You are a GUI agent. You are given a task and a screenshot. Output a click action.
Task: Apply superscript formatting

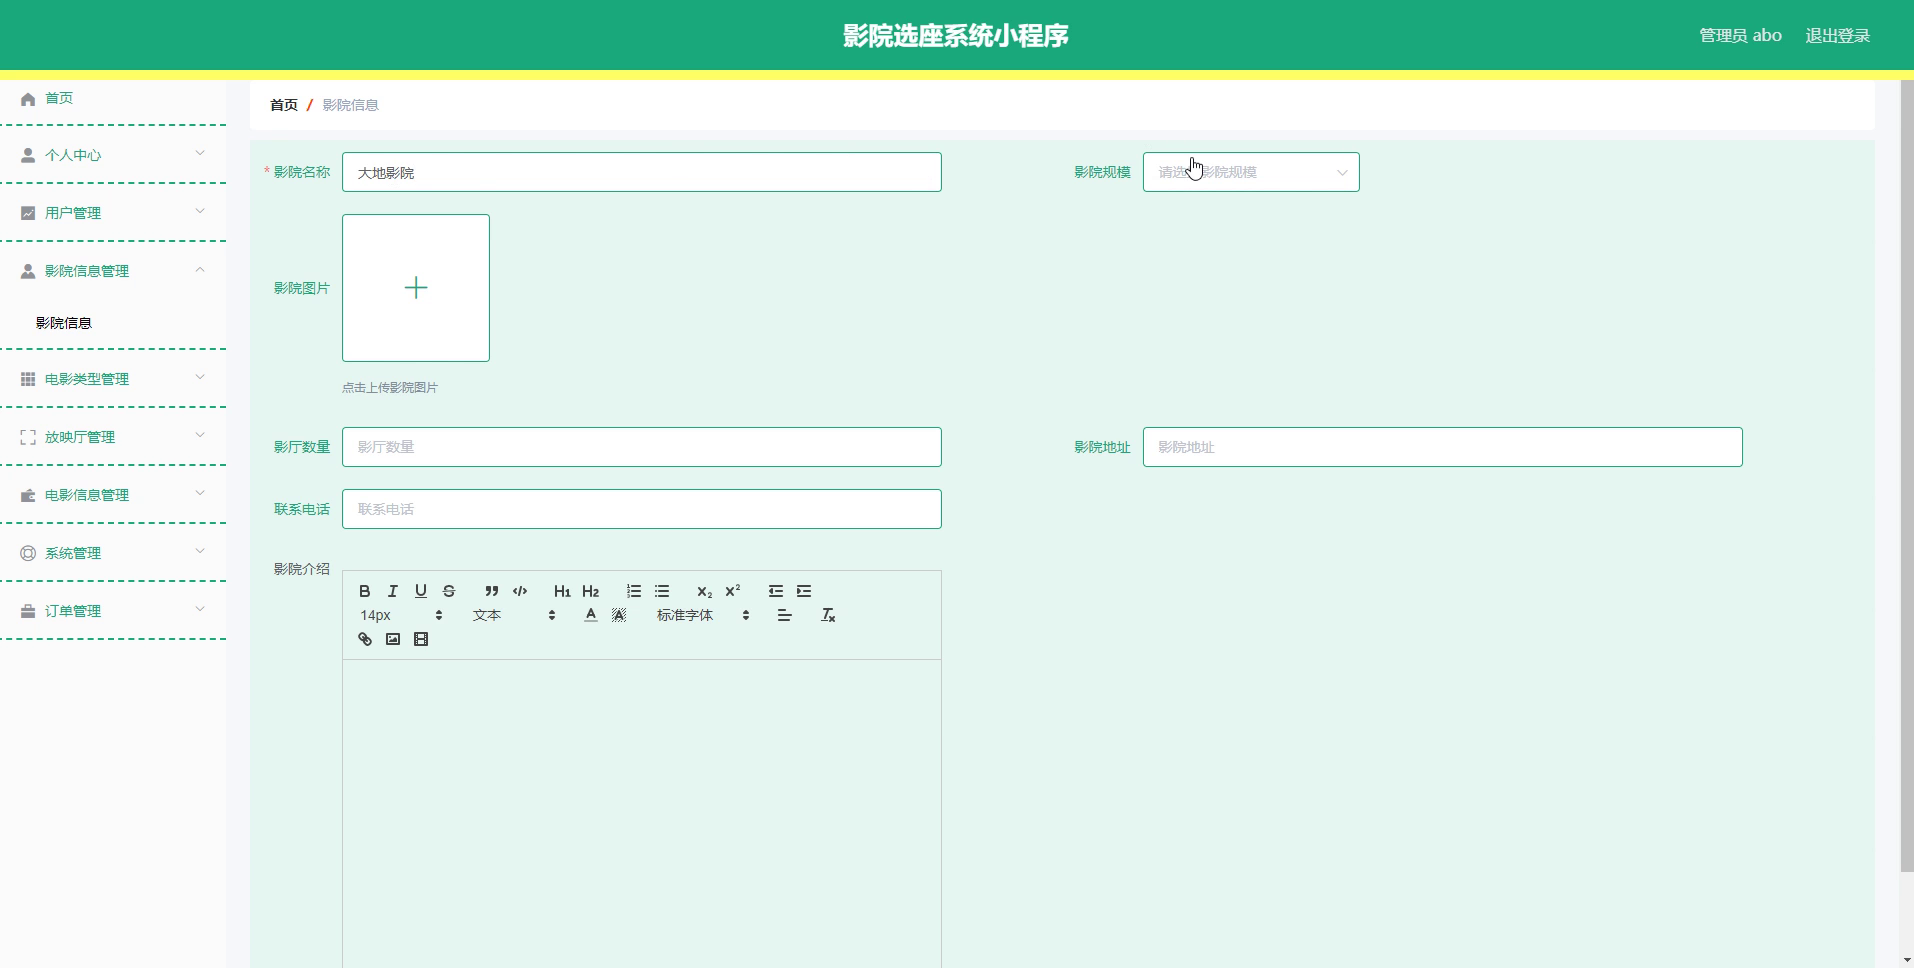pos(732,591)
